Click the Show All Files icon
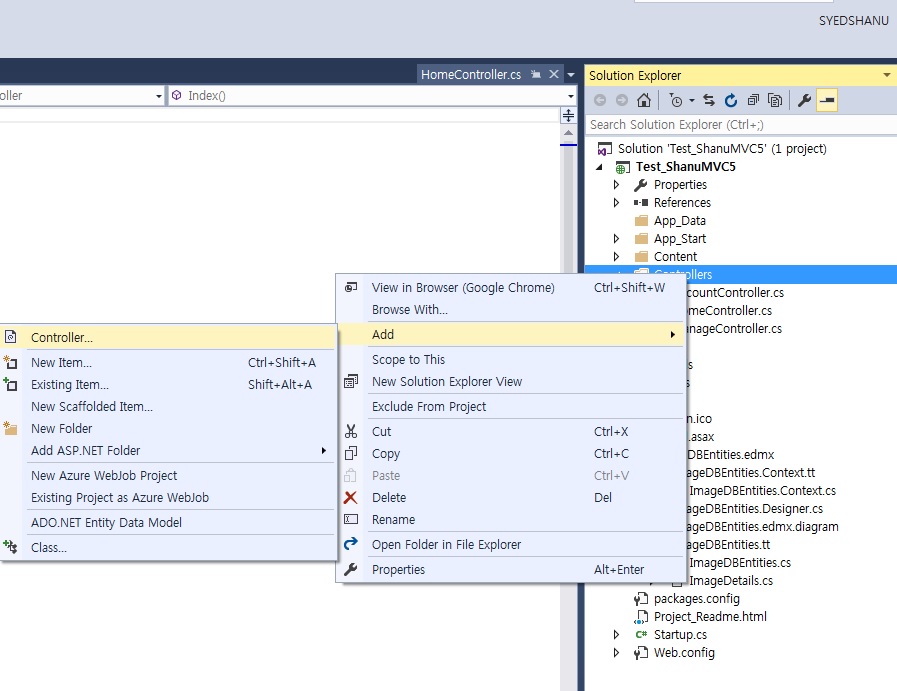This screenshot has width=897, height=691. [x=775, y=100]
